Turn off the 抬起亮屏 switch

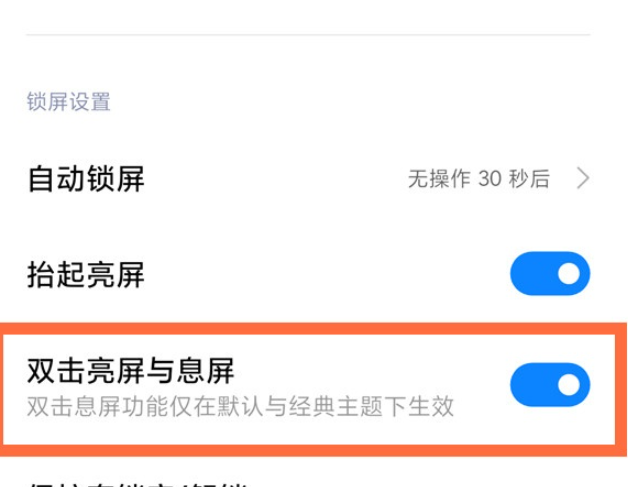pyautogui.click(x=549, y=274)
